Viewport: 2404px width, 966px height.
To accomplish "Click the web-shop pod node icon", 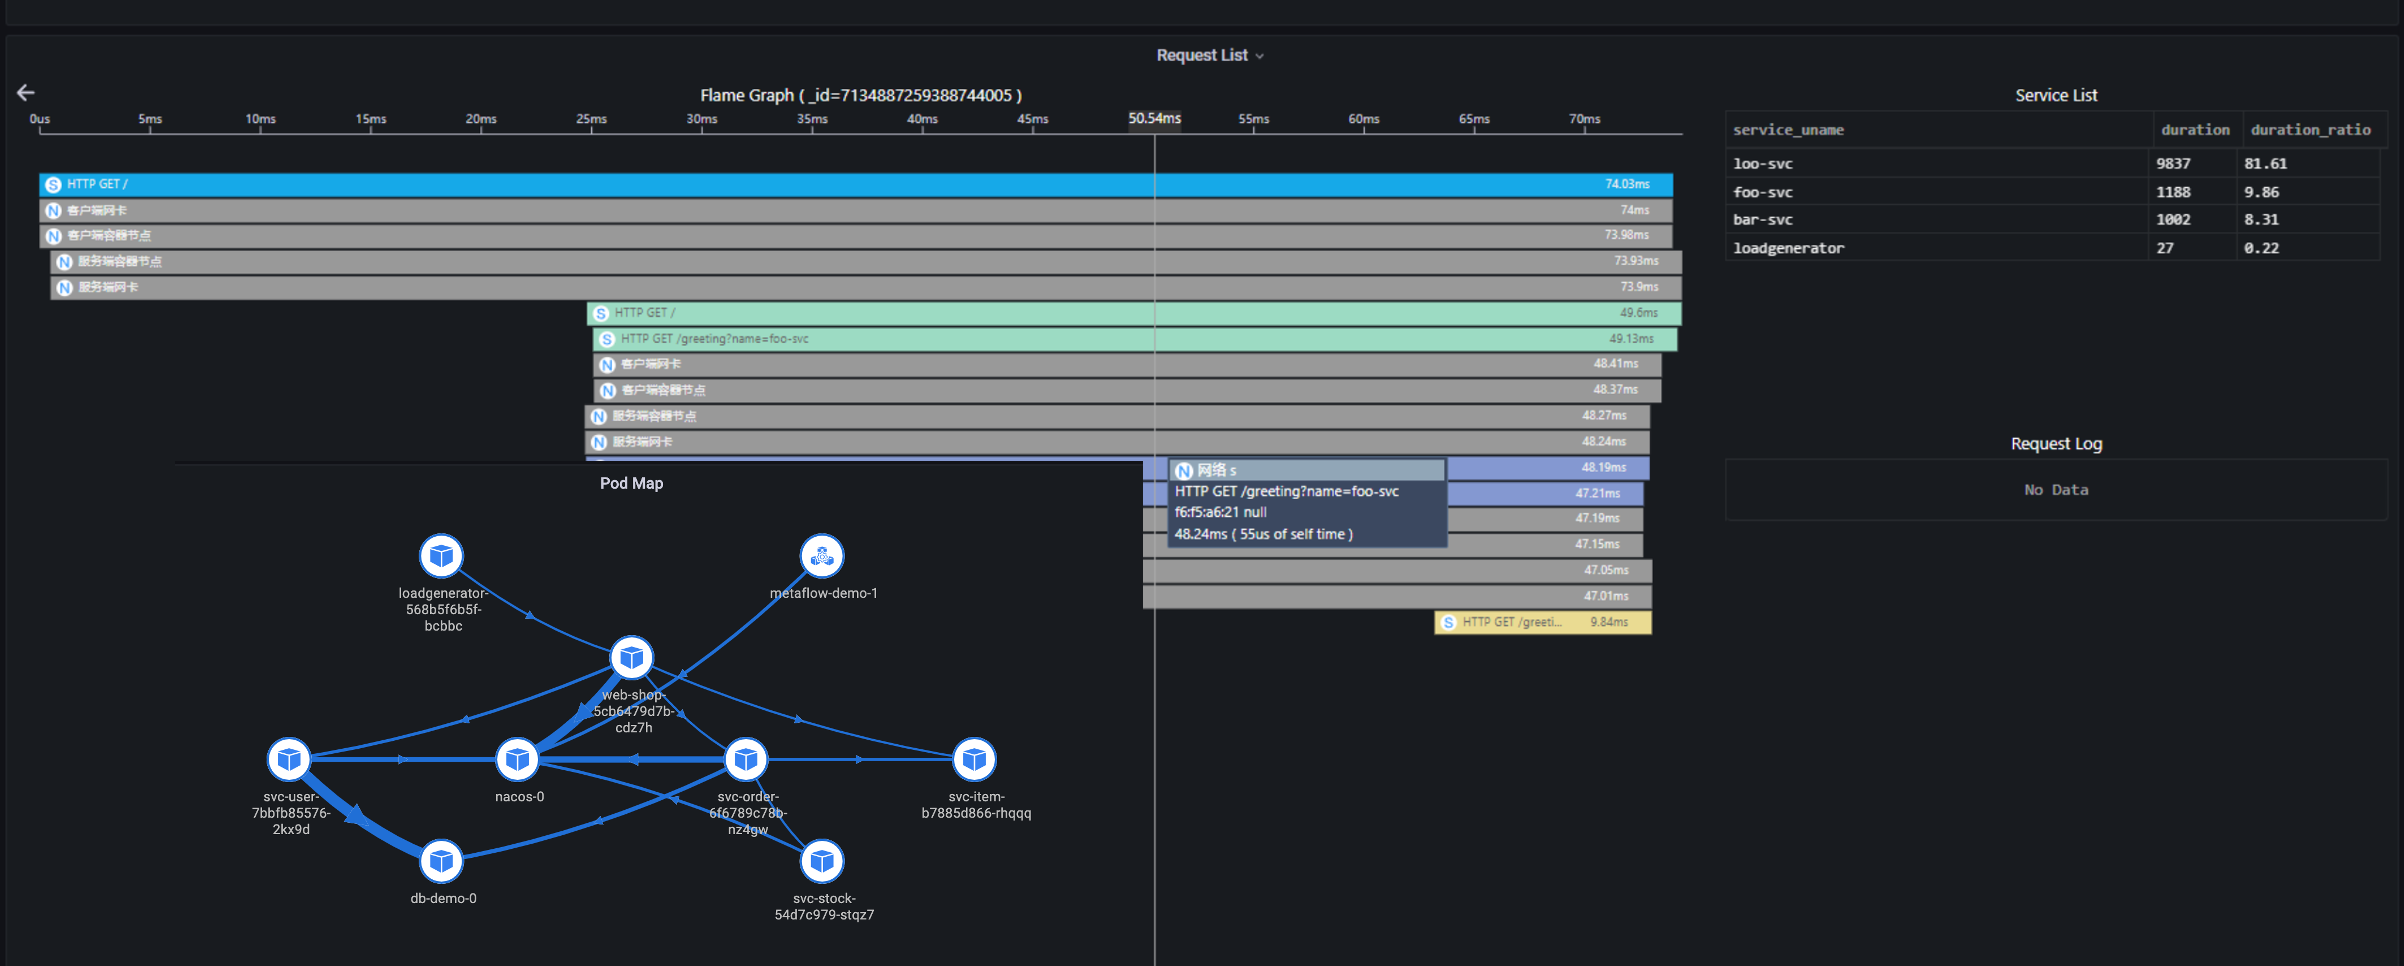I will (632, 658).
